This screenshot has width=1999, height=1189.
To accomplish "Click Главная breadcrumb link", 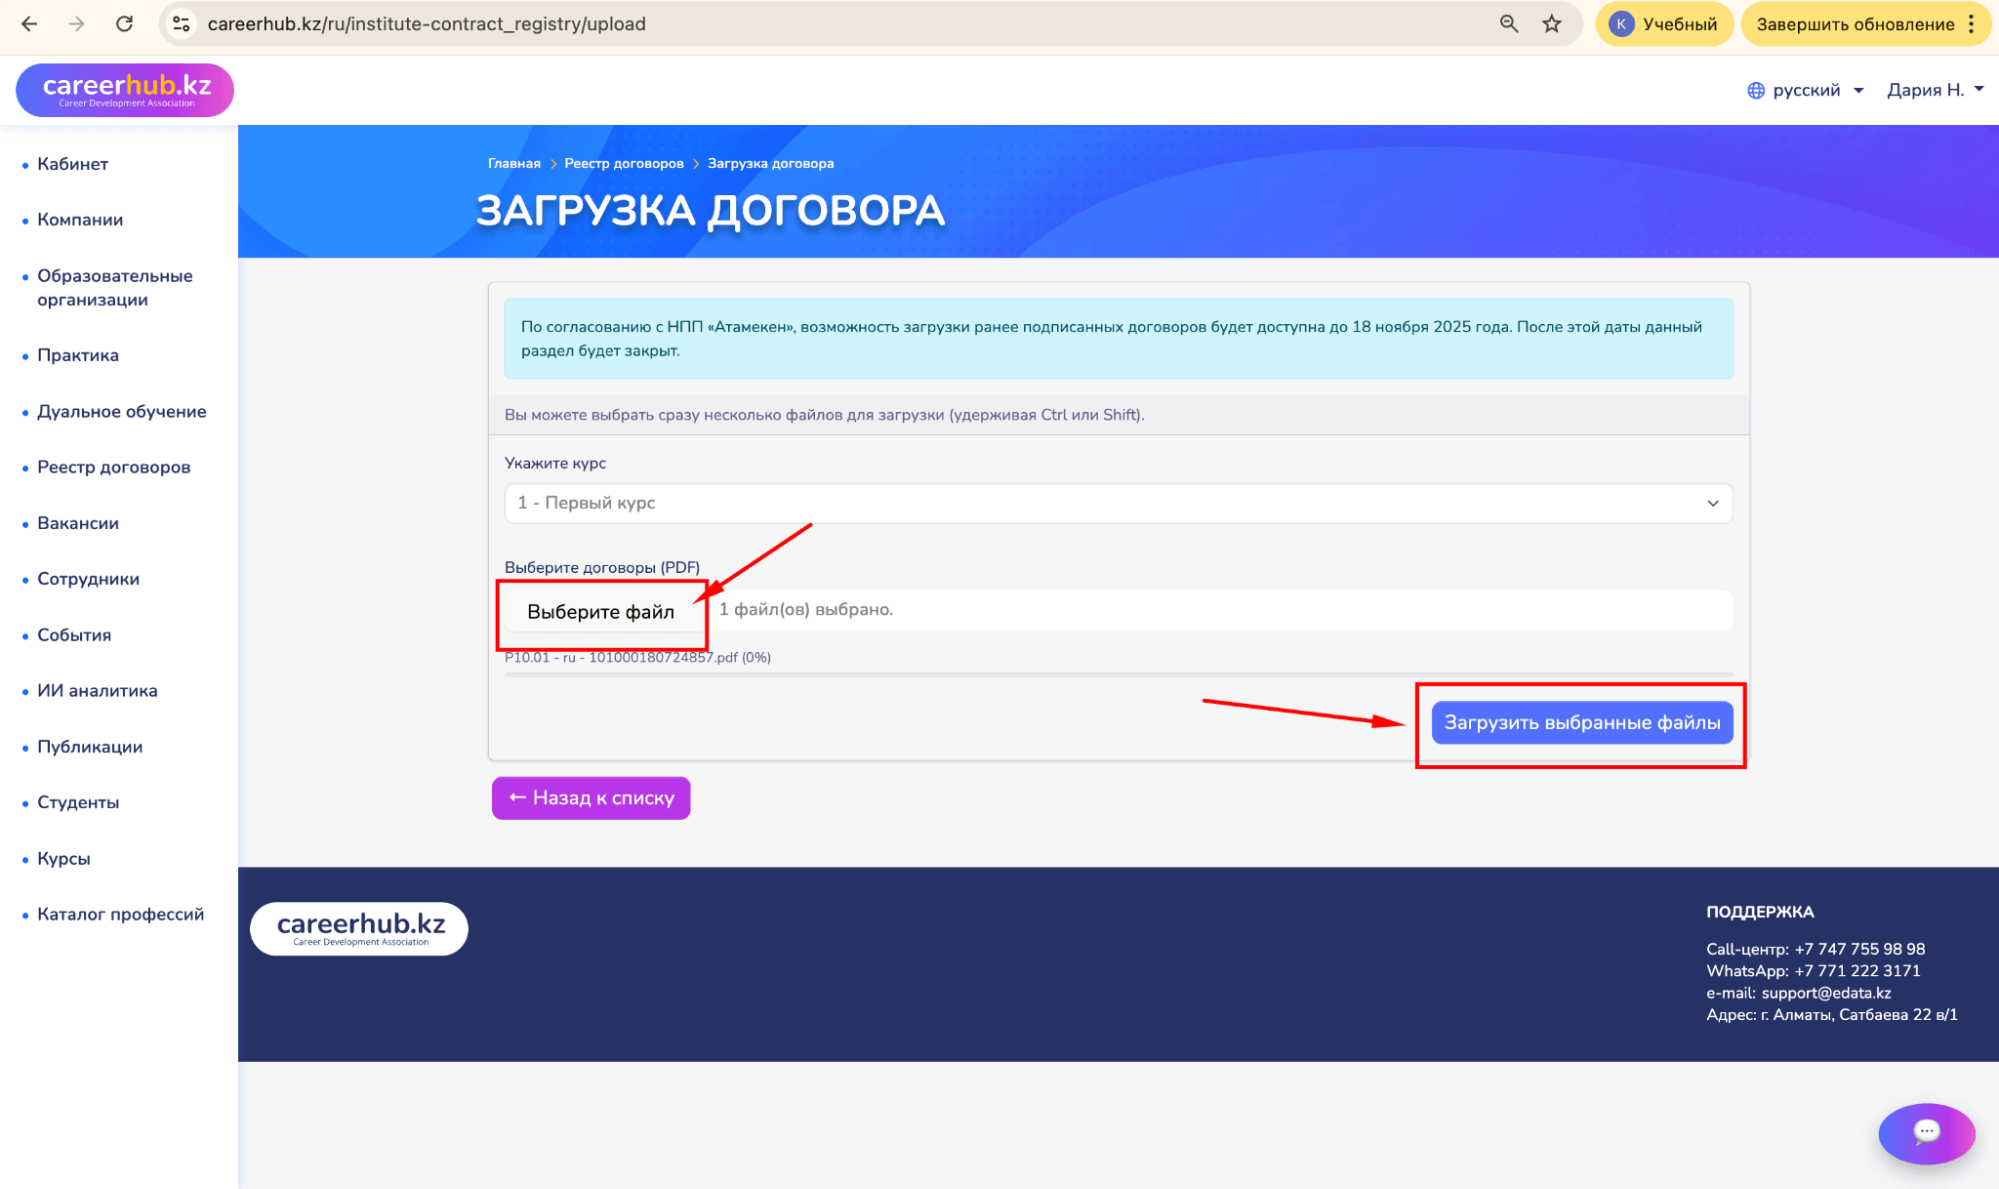I will click(x=514, y=163).
